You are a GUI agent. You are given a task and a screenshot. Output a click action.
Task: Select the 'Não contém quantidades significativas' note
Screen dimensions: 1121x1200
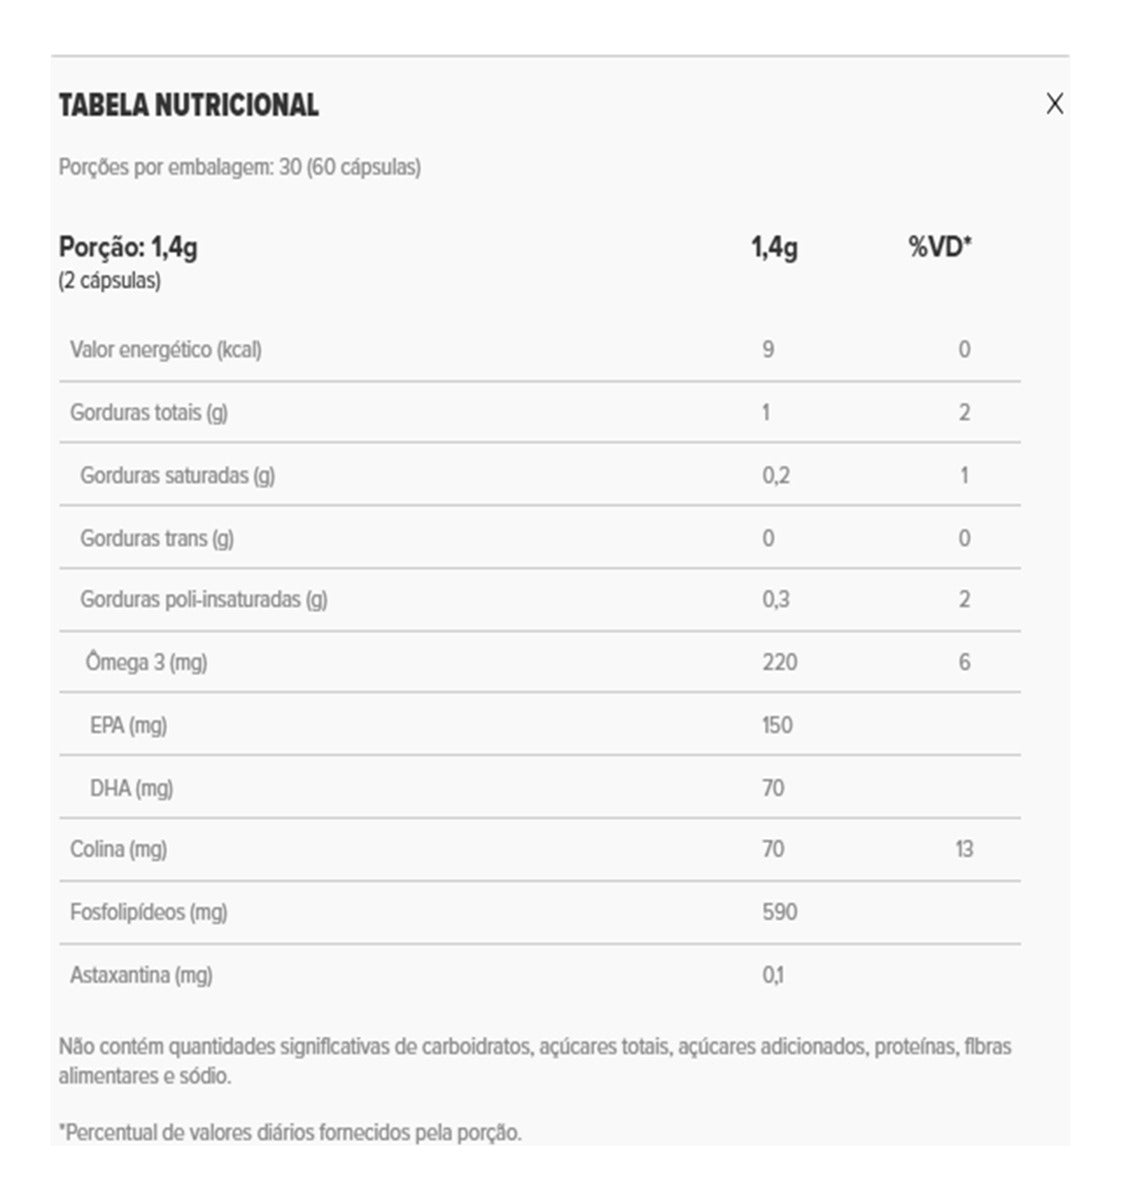pos(535,1062)
